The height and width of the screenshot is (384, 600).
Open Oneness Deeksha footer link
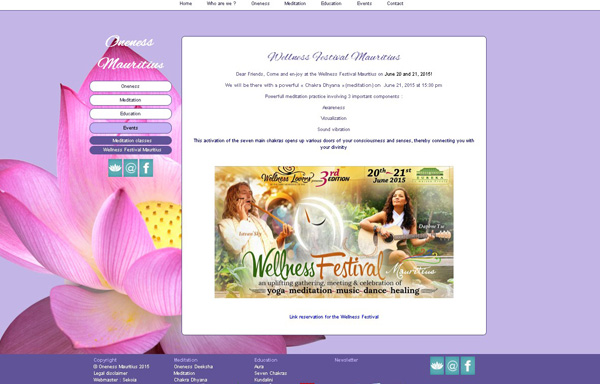pyautogui.click(x=193, y=366)
